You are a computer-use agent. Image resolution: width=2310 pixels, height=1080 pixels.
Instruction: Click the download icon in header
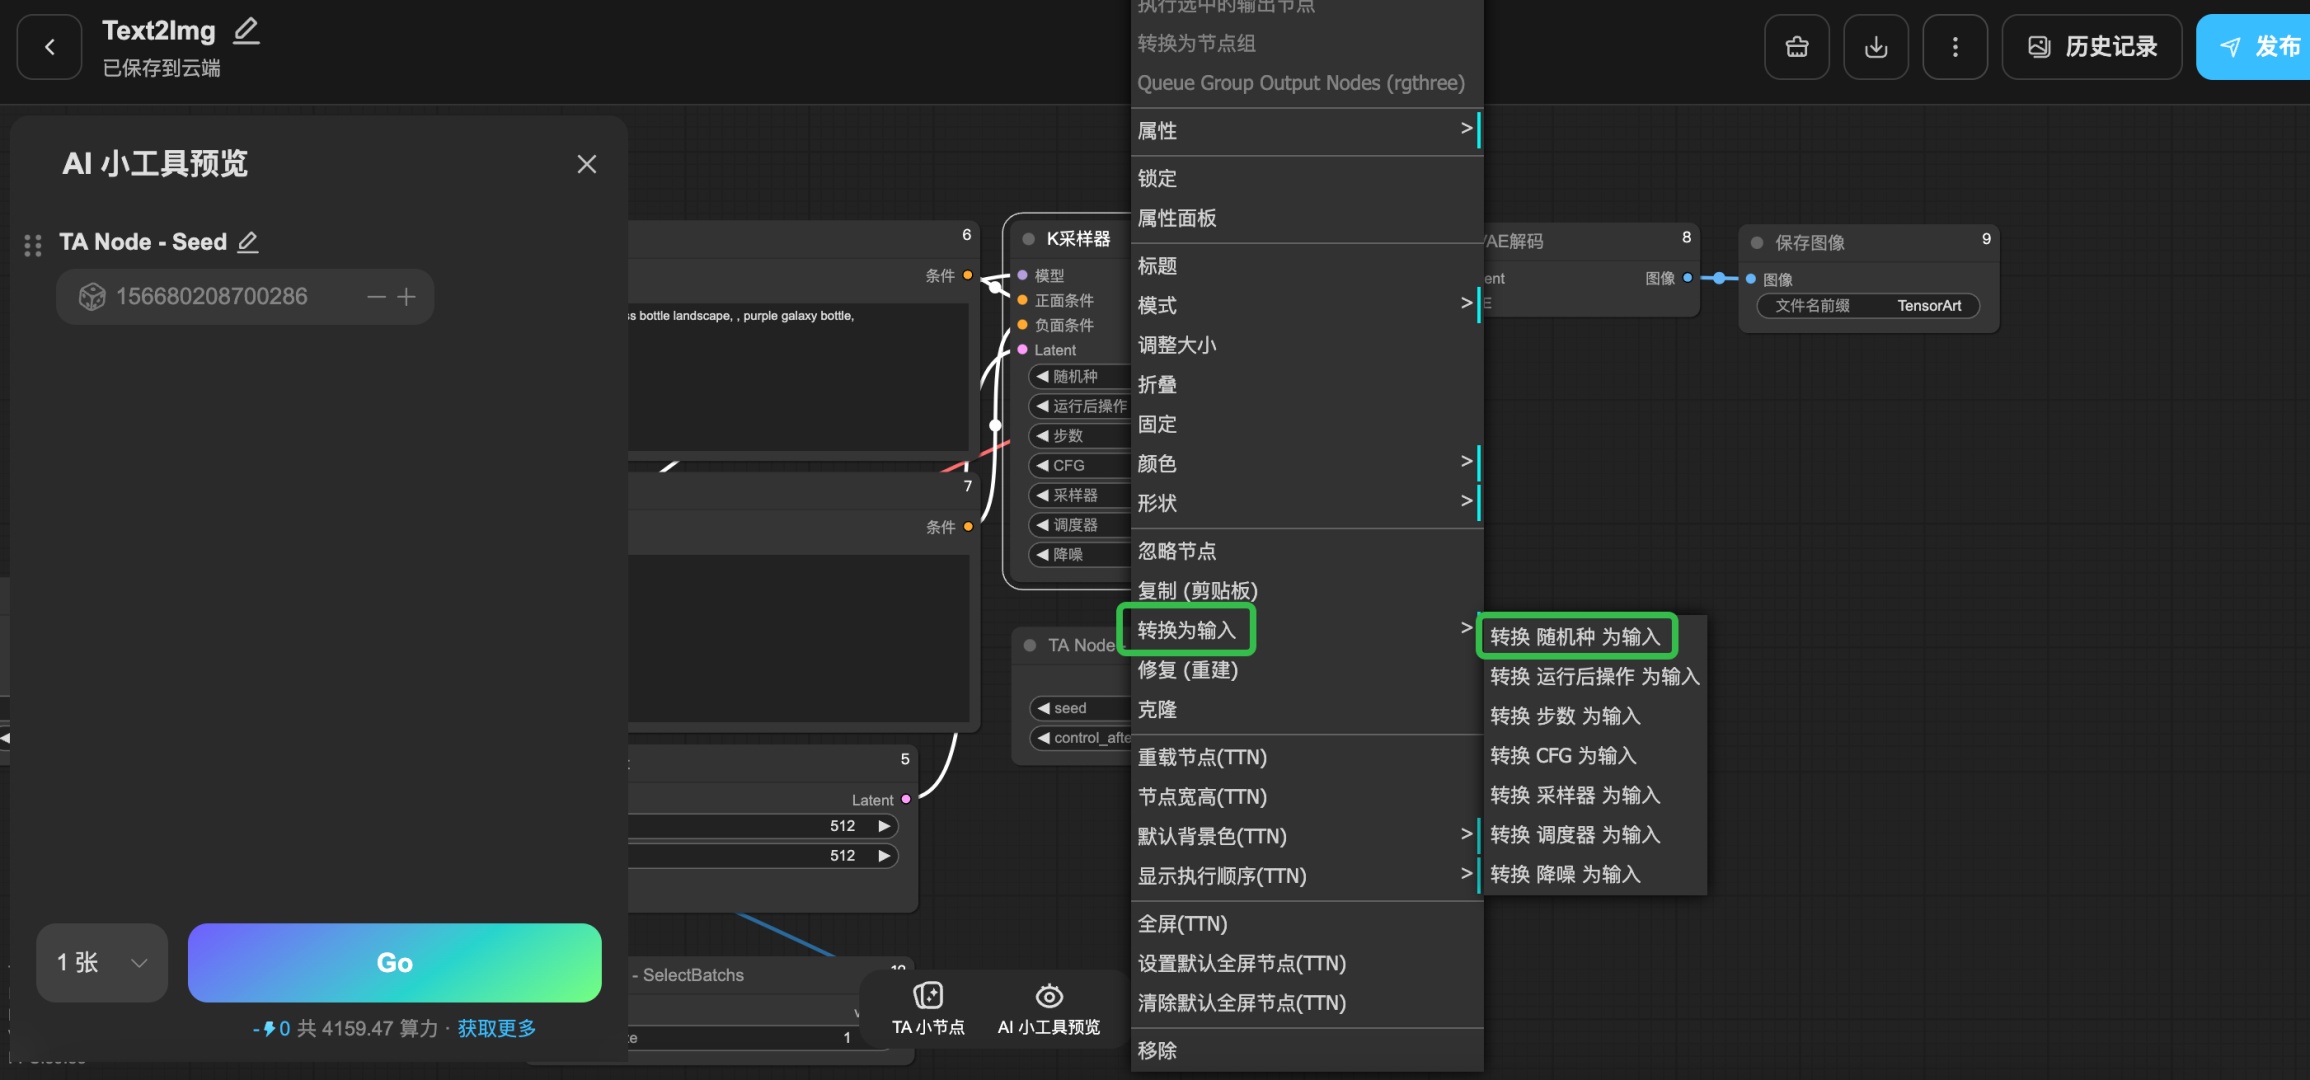pos(1876,47)
